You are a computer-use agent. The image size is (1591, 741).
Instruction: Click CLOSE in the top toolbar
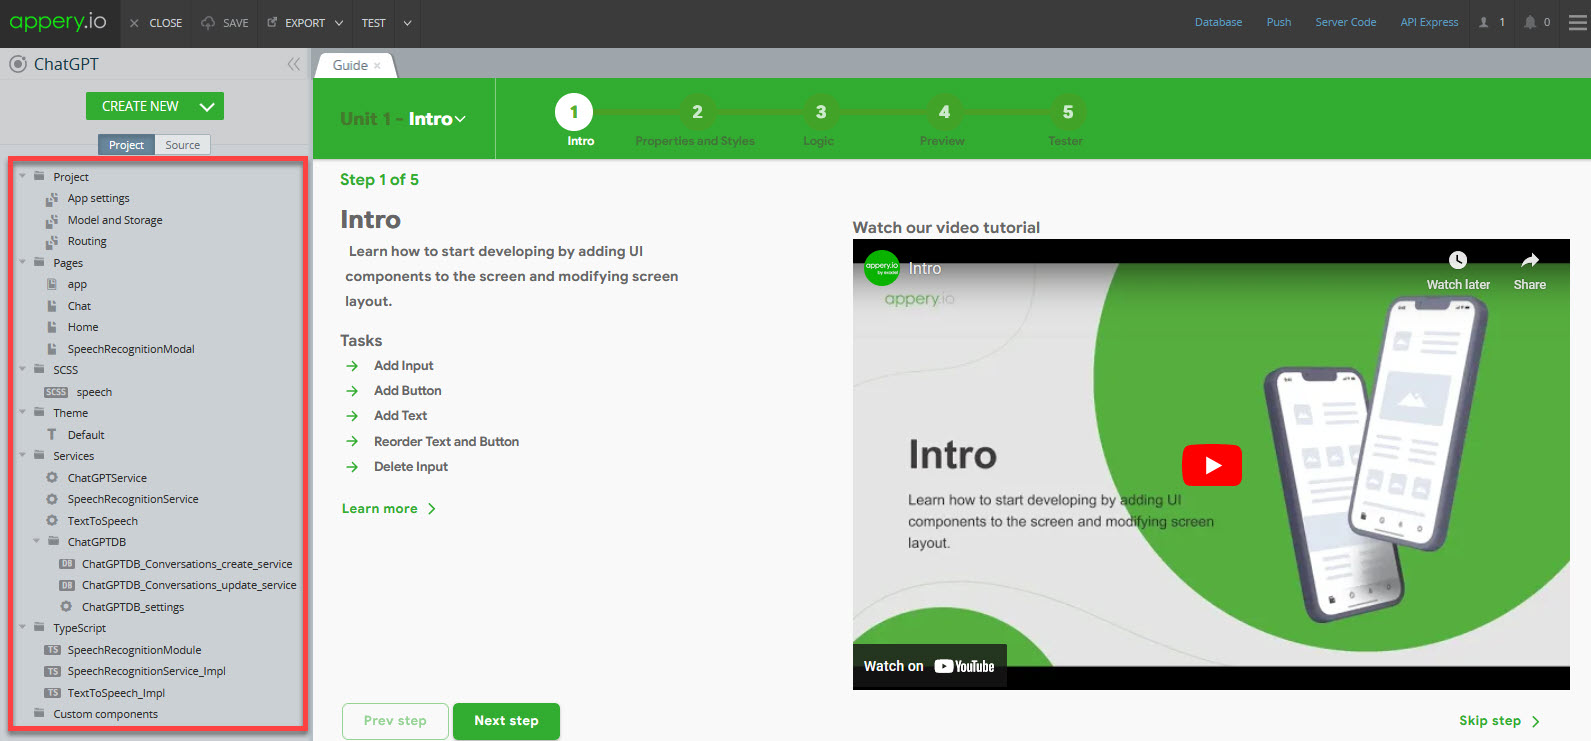point(156,23)
